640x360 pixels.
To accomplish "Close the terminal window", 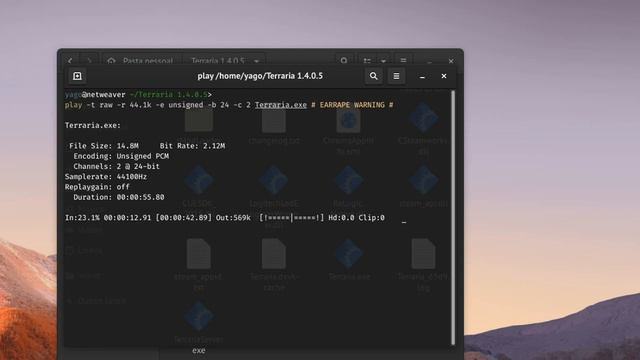I will [x=444, y=76].
